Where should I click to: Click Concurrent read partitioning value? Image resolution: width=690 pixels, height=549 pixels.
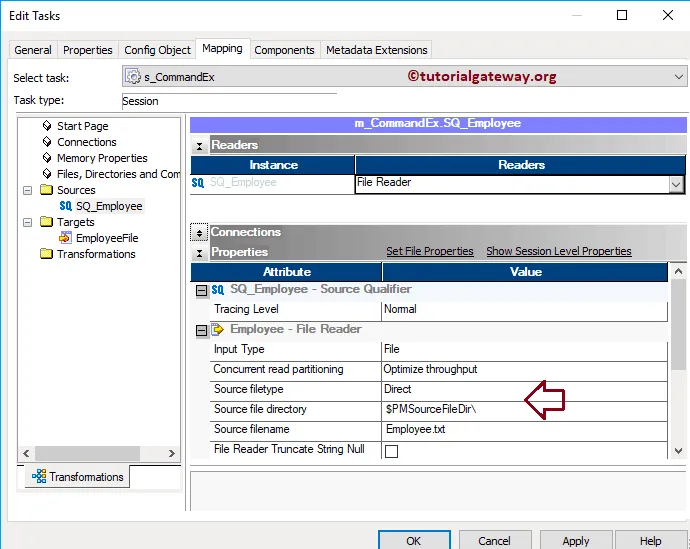524,369
